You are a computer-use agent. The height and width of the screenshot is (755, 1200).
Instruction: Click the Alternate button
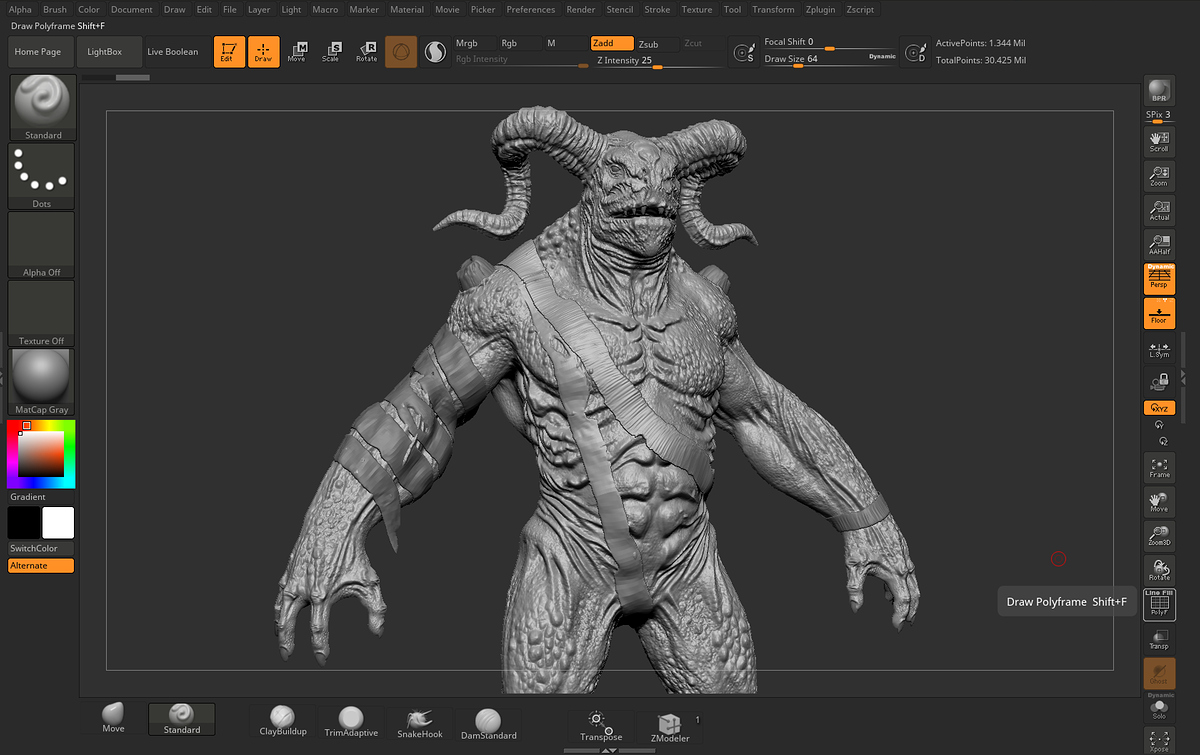click(x=41, y=566)
